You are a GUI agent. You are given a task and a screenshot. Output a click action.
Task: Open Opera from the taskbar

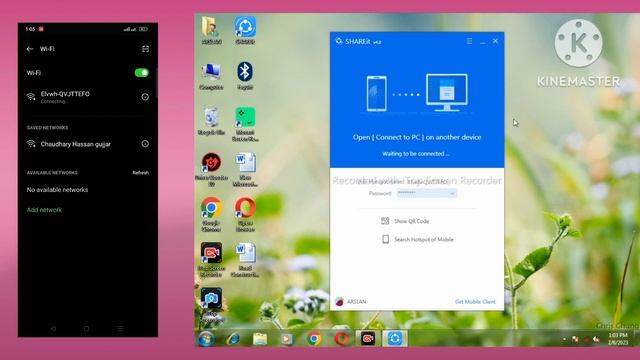click(x=341, y=339)
